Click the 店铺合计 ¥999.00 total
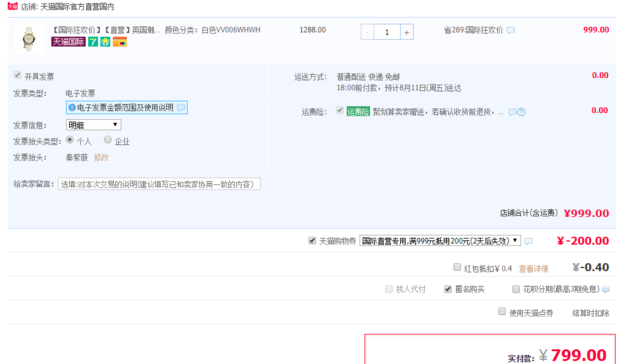 (587, 213)
